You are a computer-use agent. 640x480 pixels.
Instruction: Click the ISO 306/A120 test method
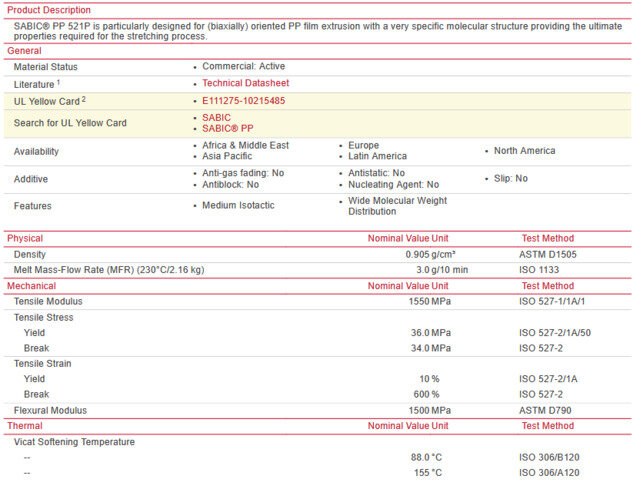pos(549,473)
